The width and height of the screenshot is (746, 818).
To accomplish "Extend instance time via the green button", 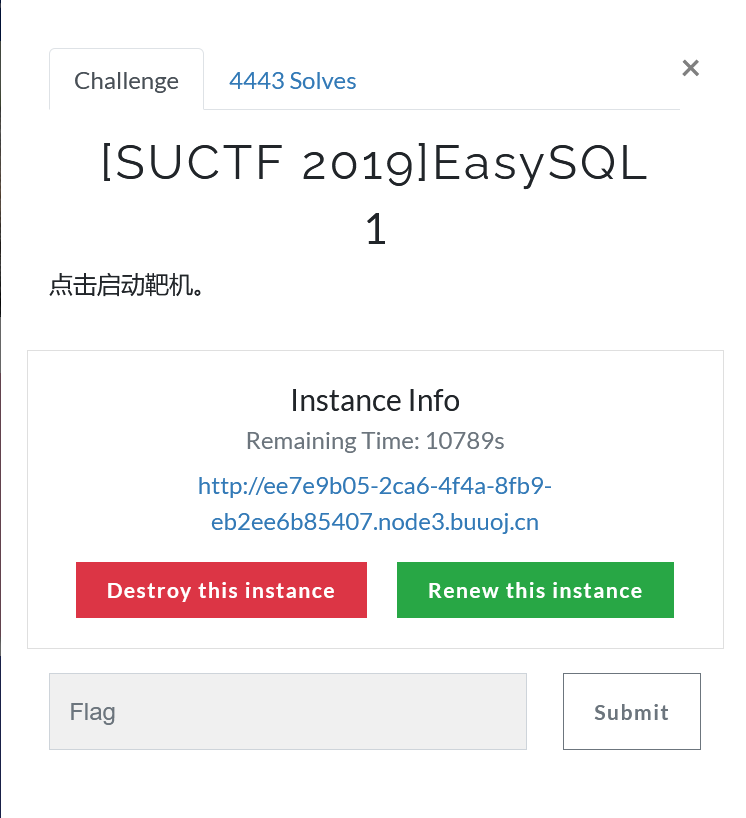I will click(535, 590).
